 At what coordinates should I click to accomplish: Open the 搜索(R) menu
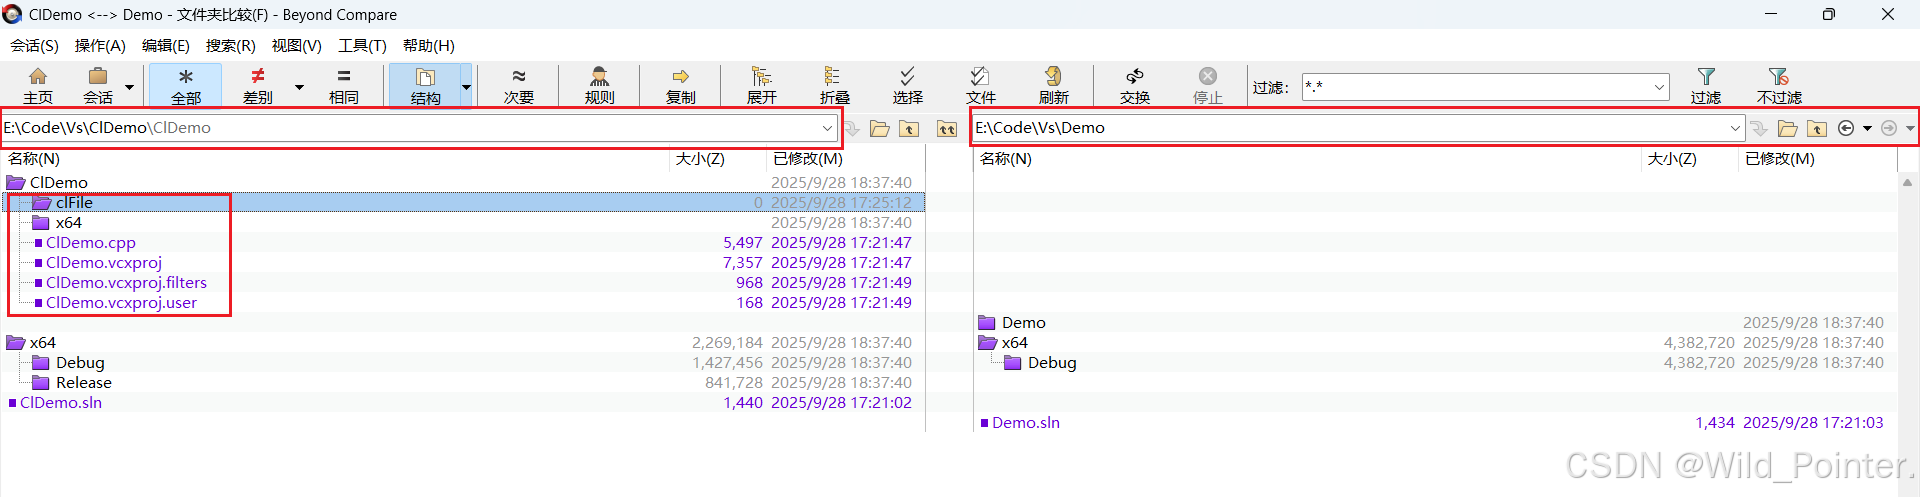tap(231, 45)
